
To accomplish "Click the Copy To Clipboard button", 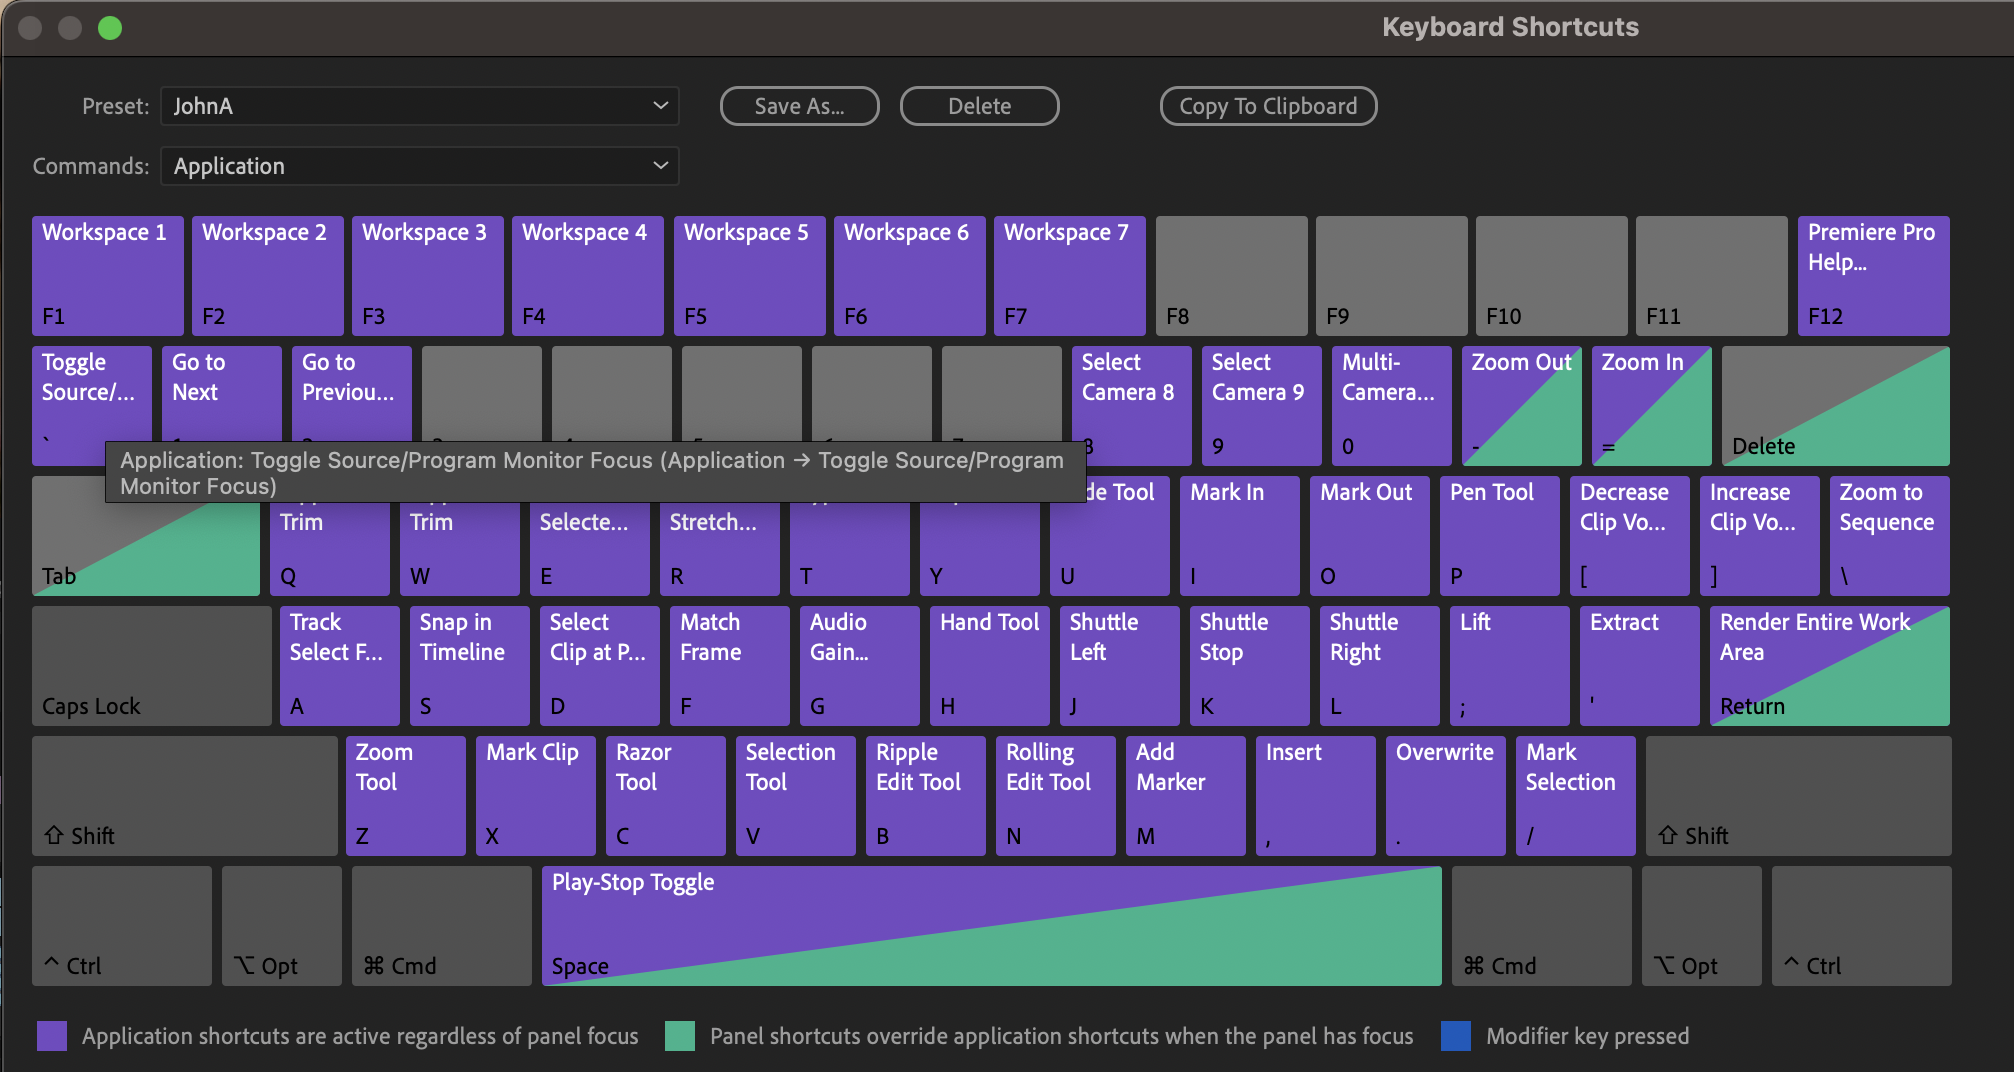I will pos(1268,106).
